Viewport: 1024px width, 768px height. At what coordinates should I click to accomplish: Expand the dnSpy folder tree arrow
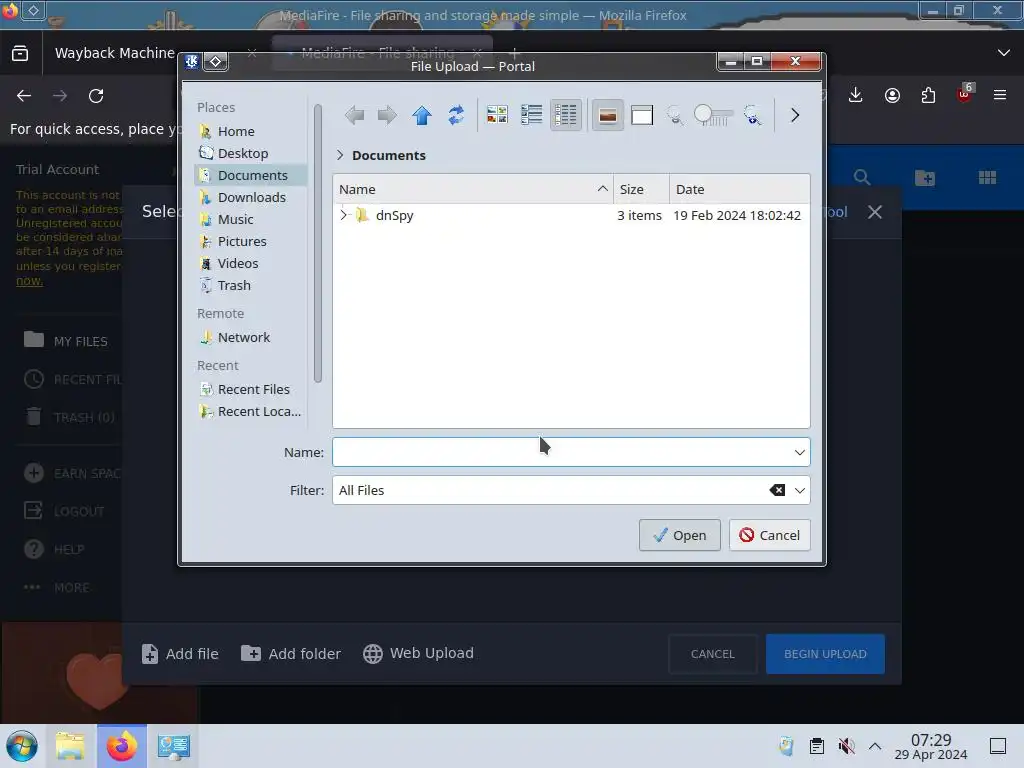point(343,215)
